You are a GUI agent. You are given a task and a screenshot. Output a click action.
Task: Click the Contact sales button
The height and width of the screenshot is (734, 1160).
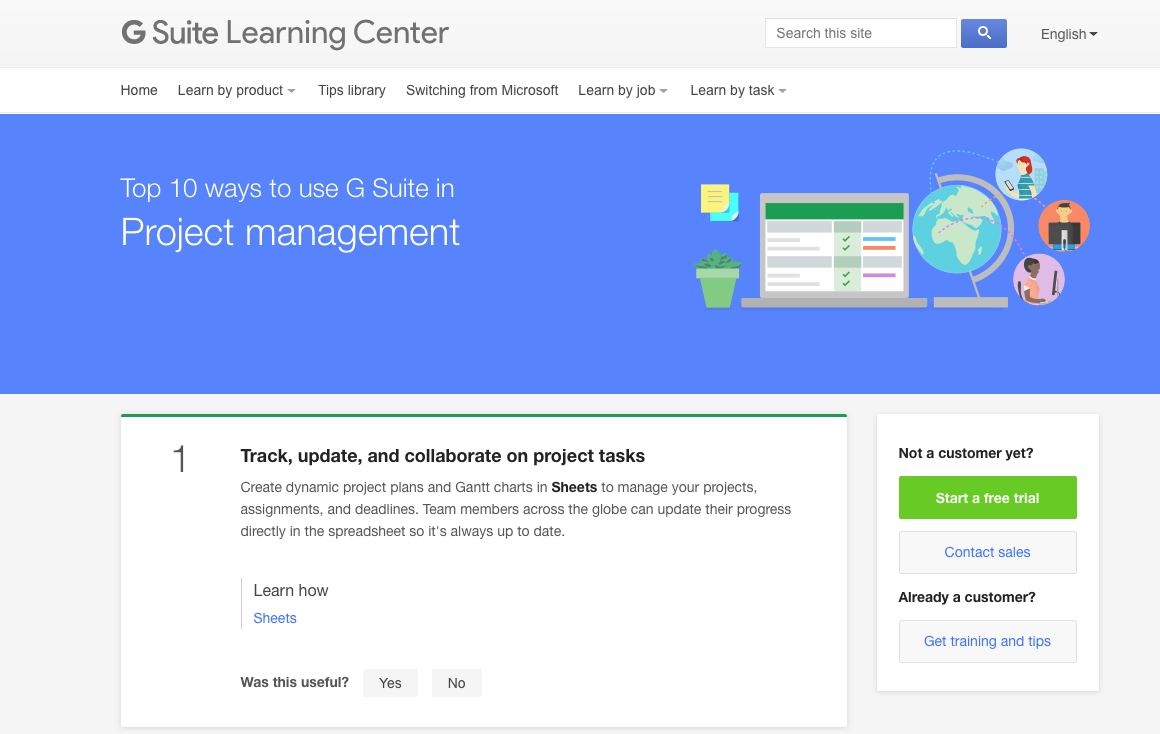987,552
